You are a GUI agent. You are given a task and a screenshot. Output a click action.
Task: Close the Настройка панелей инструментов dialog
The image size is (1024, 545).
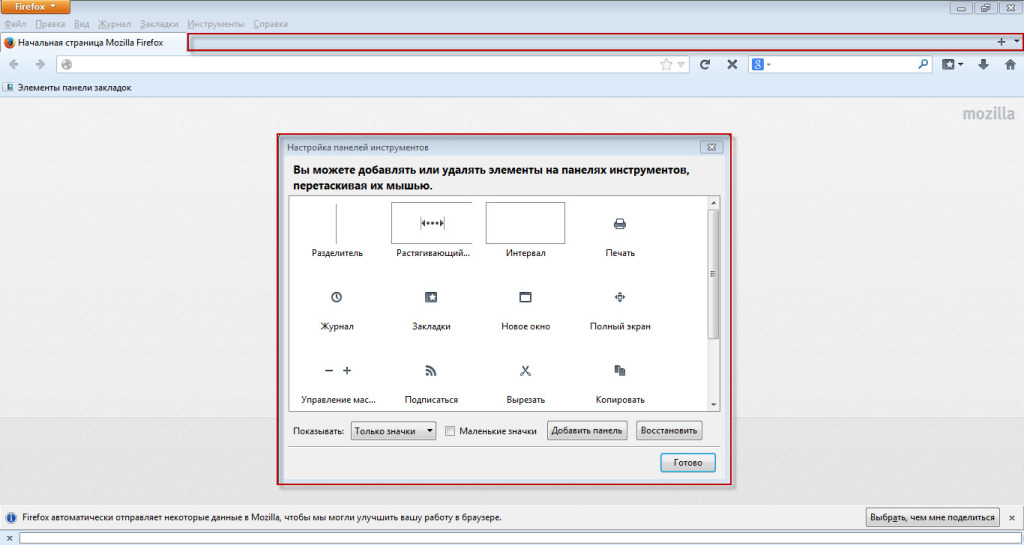[711, 148]
